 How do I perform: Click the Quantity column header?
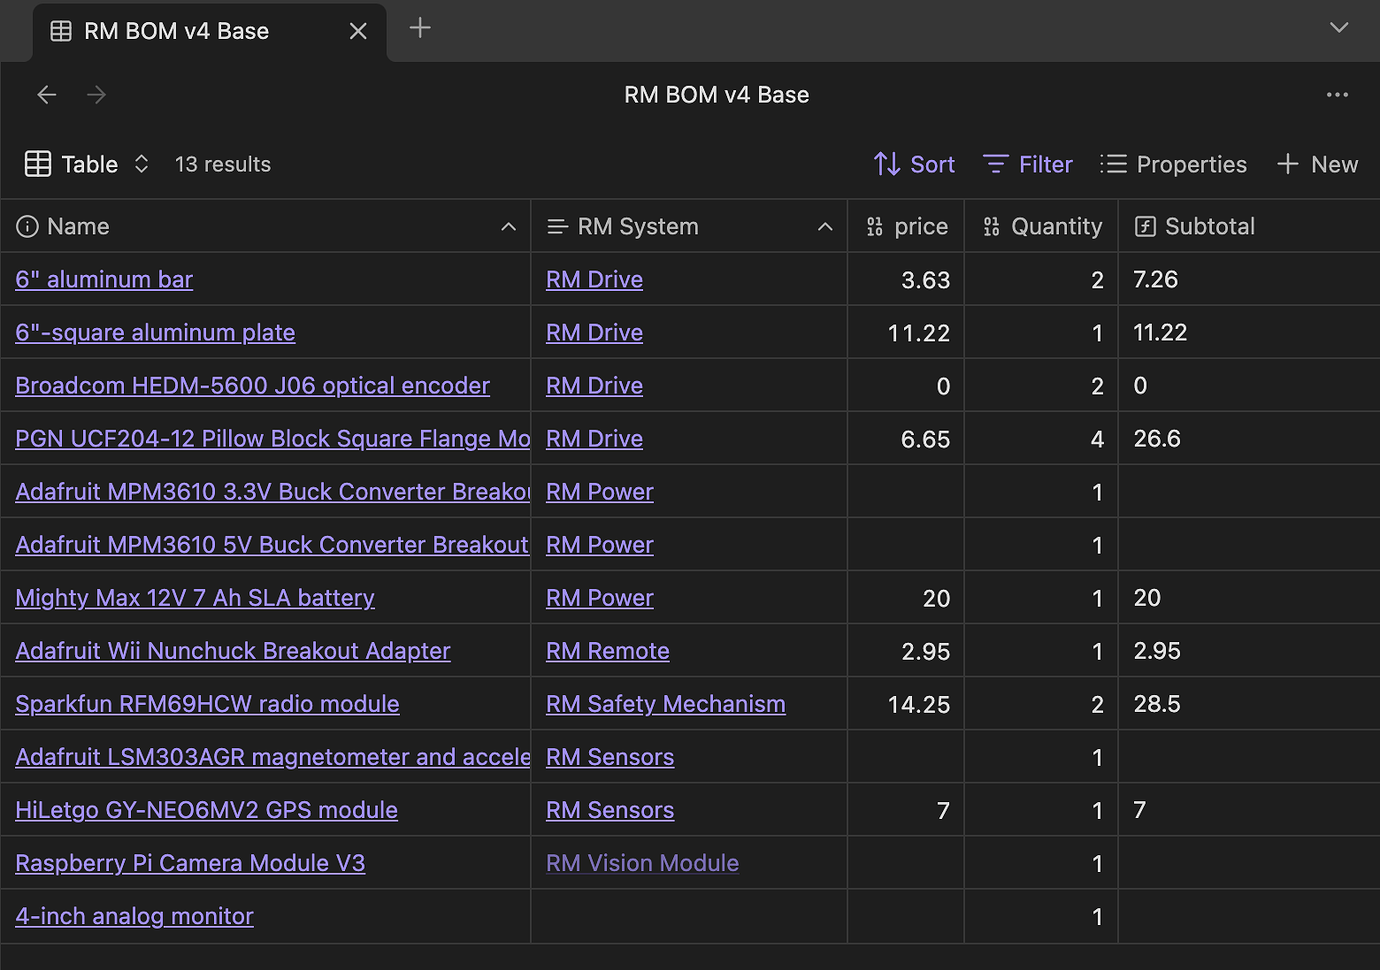(x=1042, y=227)
